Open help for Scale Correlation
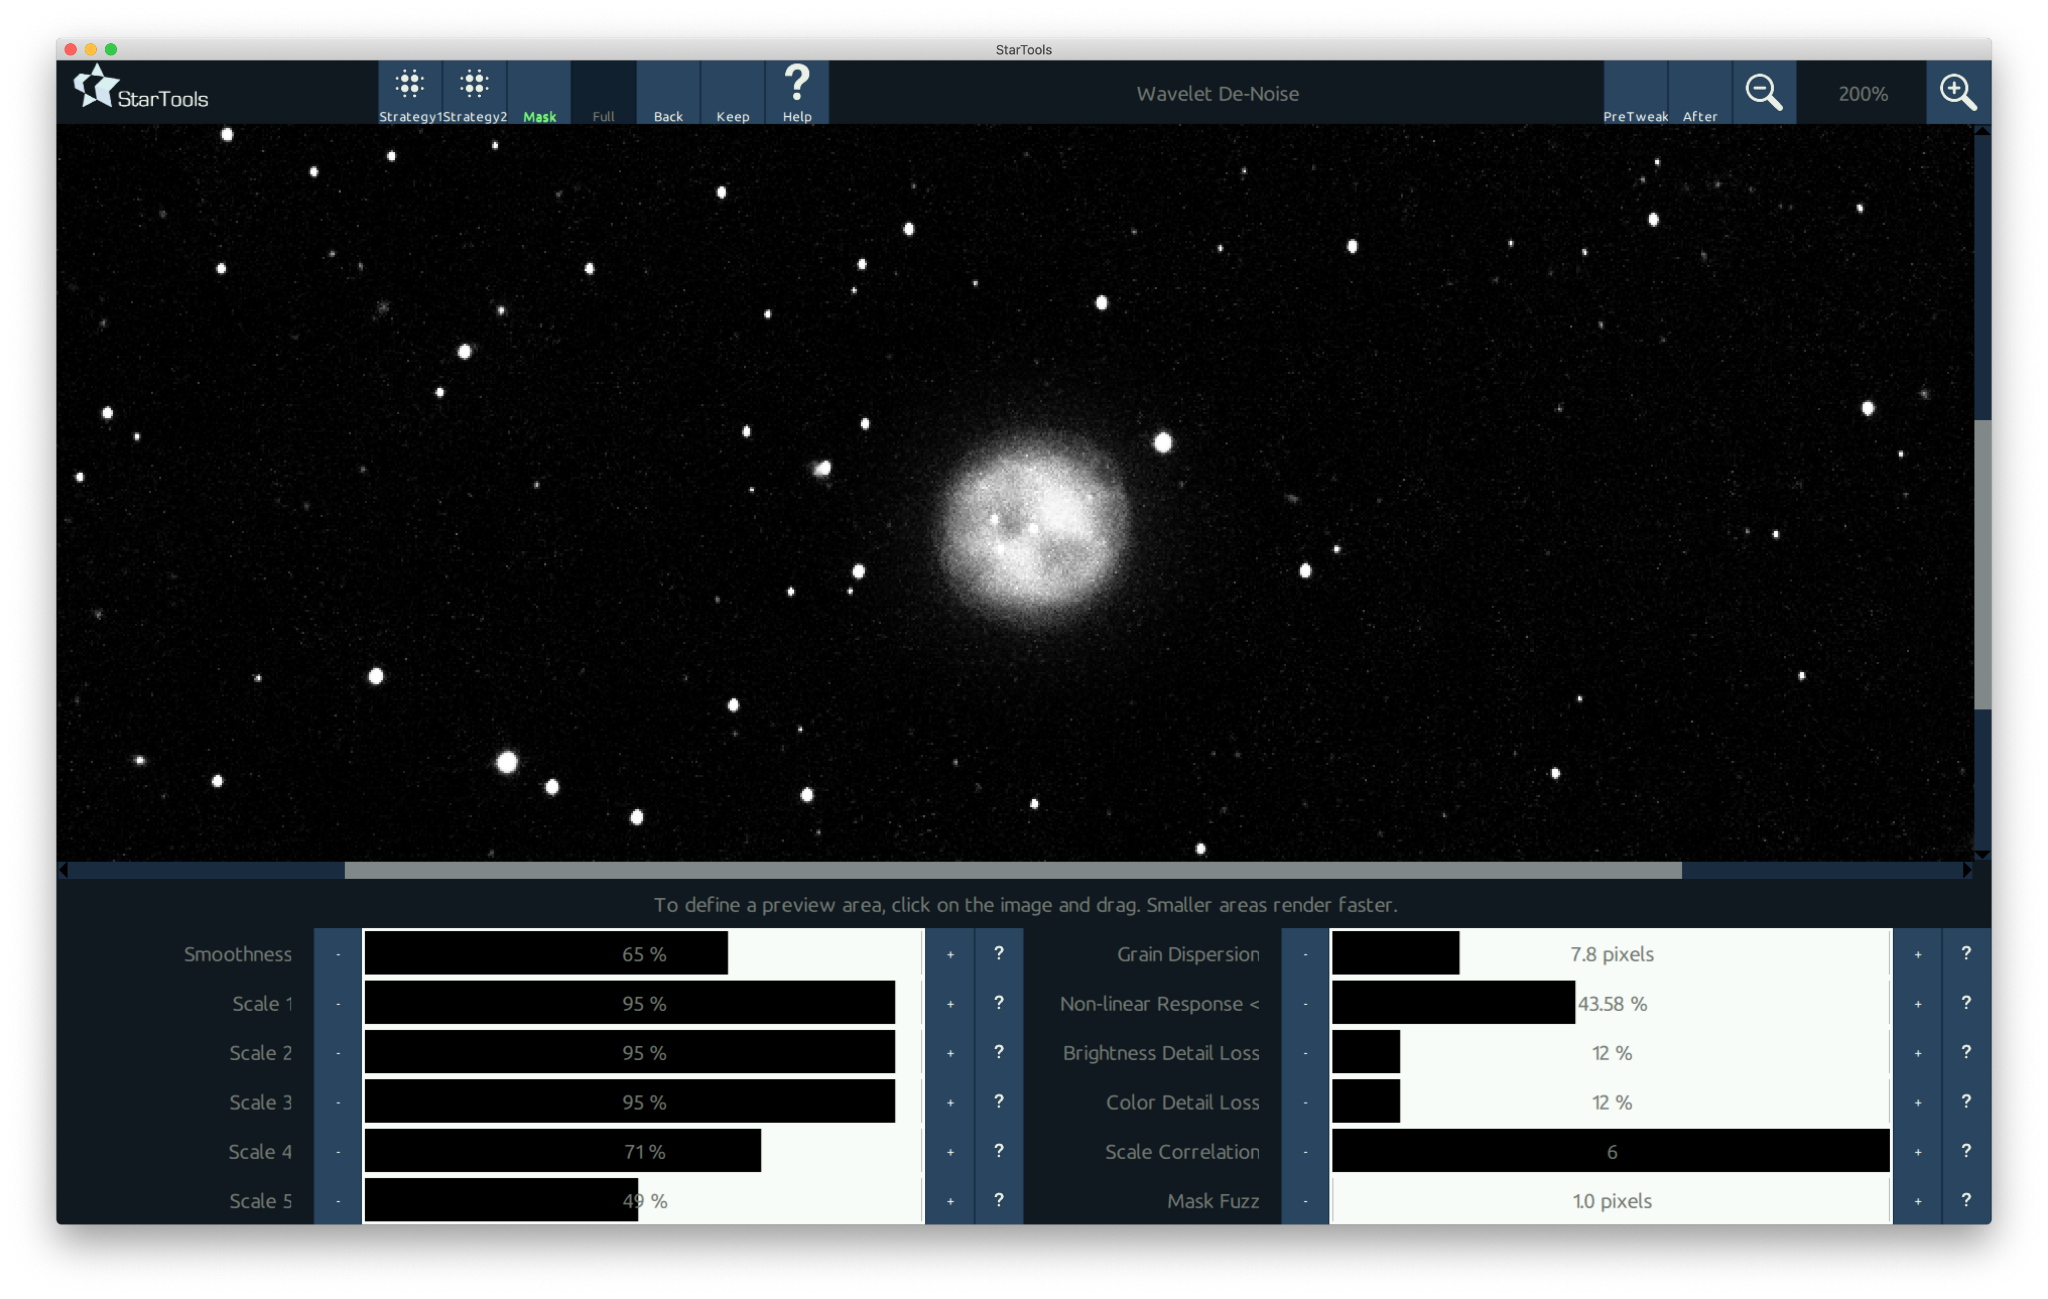Viewport: 2048px width, 1299px height. (1965, 1151)
